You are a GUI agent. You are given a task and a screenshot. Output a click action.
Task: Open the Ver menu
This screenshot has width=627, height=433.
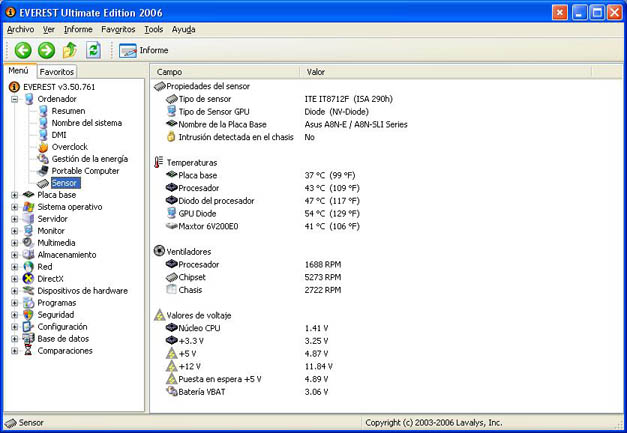click(49, 29)
